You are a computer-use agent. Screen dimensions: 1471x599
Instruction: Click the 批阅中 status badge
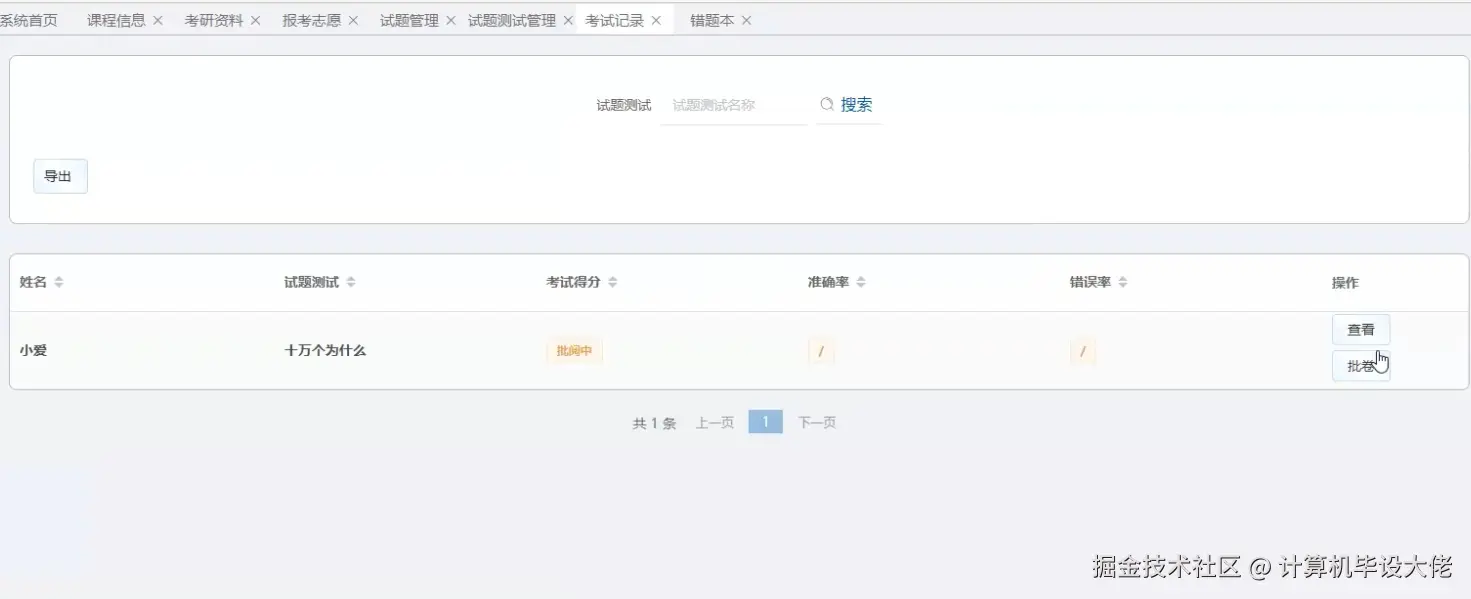574,350
